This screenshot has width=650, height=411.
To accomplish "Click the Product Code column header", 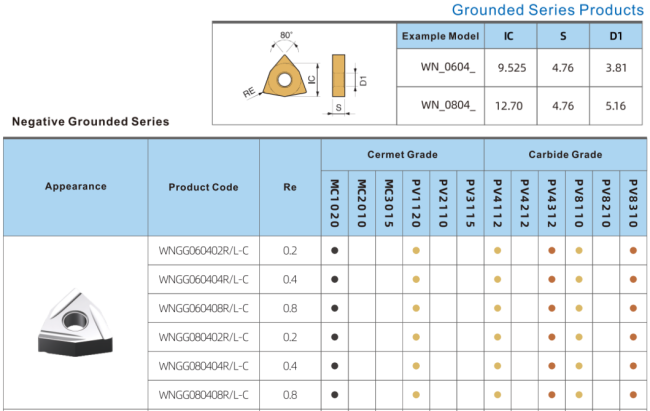I will [204, 187].
